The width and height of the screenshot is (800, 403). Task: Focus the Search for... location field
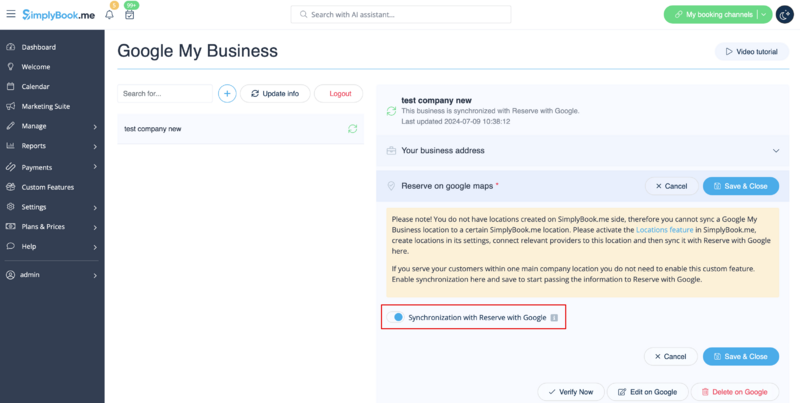[165, 93]
